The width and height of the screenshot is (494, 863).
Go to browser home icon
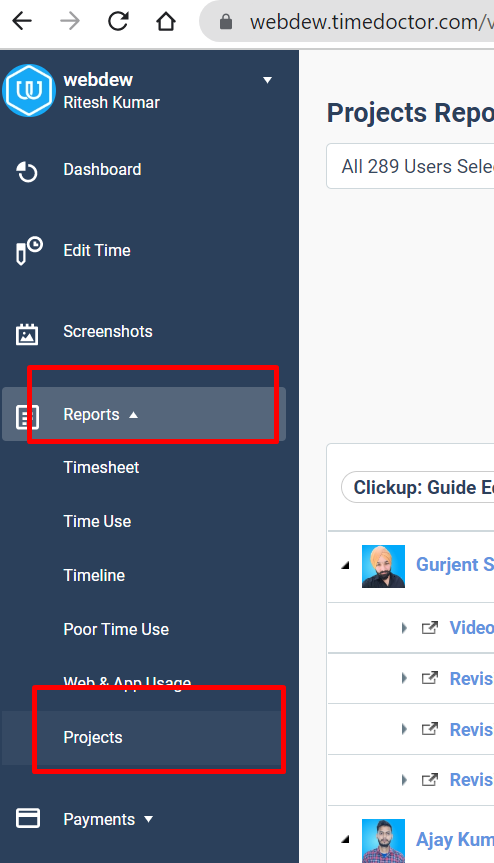click(x=166, y=21)
